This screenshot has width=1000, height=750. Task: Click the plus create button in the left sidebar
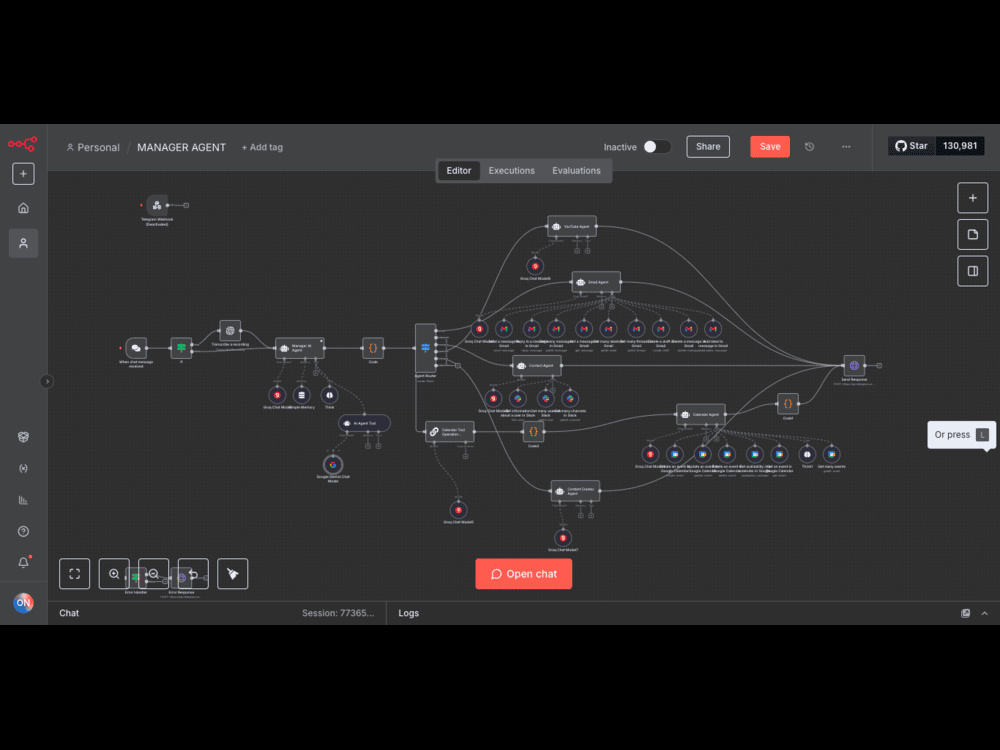click(23, 173)
